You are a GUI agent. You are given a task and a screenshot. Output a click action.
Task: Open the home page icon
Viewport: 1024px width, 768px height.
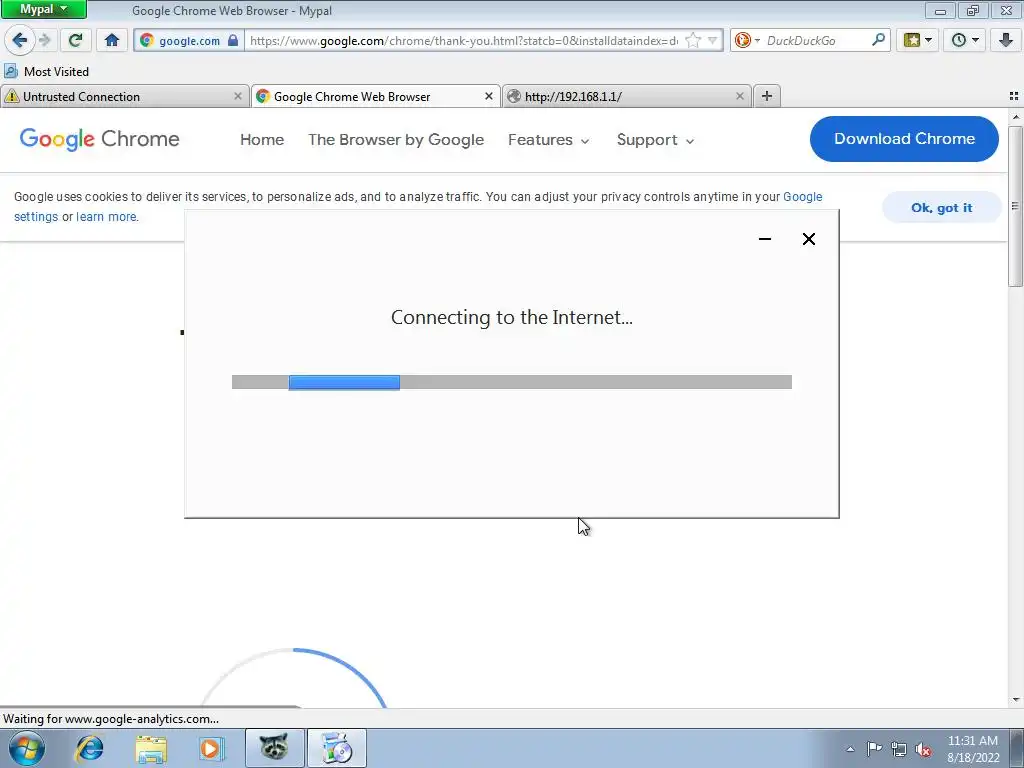[112, 40]
